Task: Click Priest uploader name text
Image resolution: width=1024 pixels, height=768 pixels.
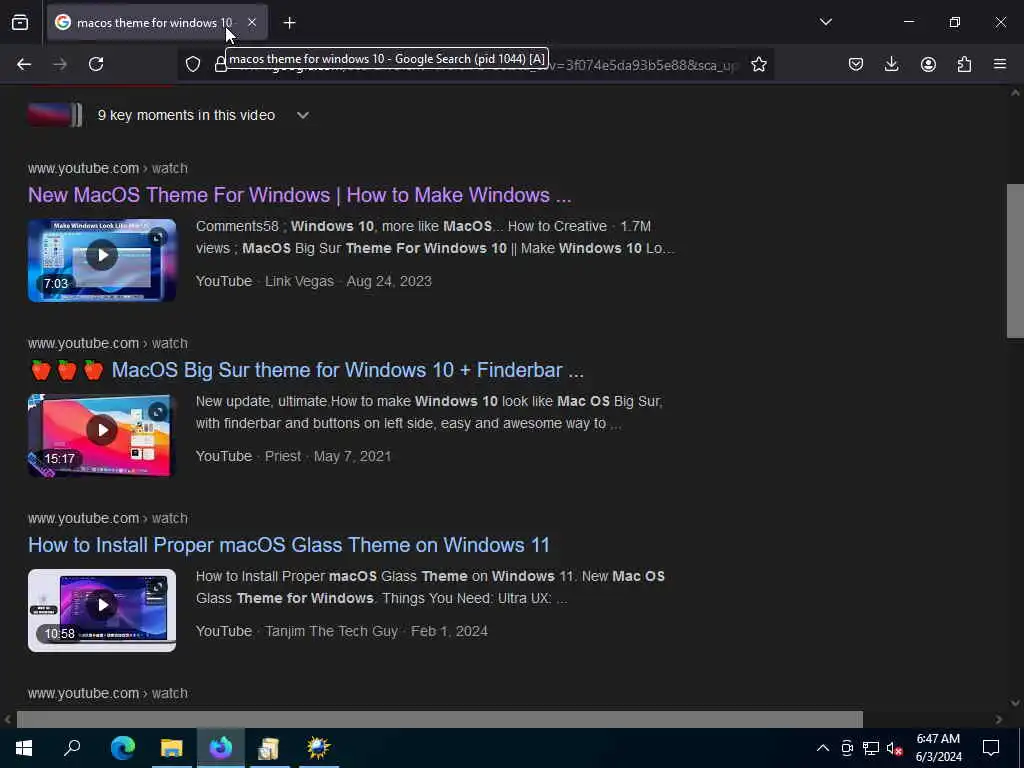Action: click(x=283, y=456)
